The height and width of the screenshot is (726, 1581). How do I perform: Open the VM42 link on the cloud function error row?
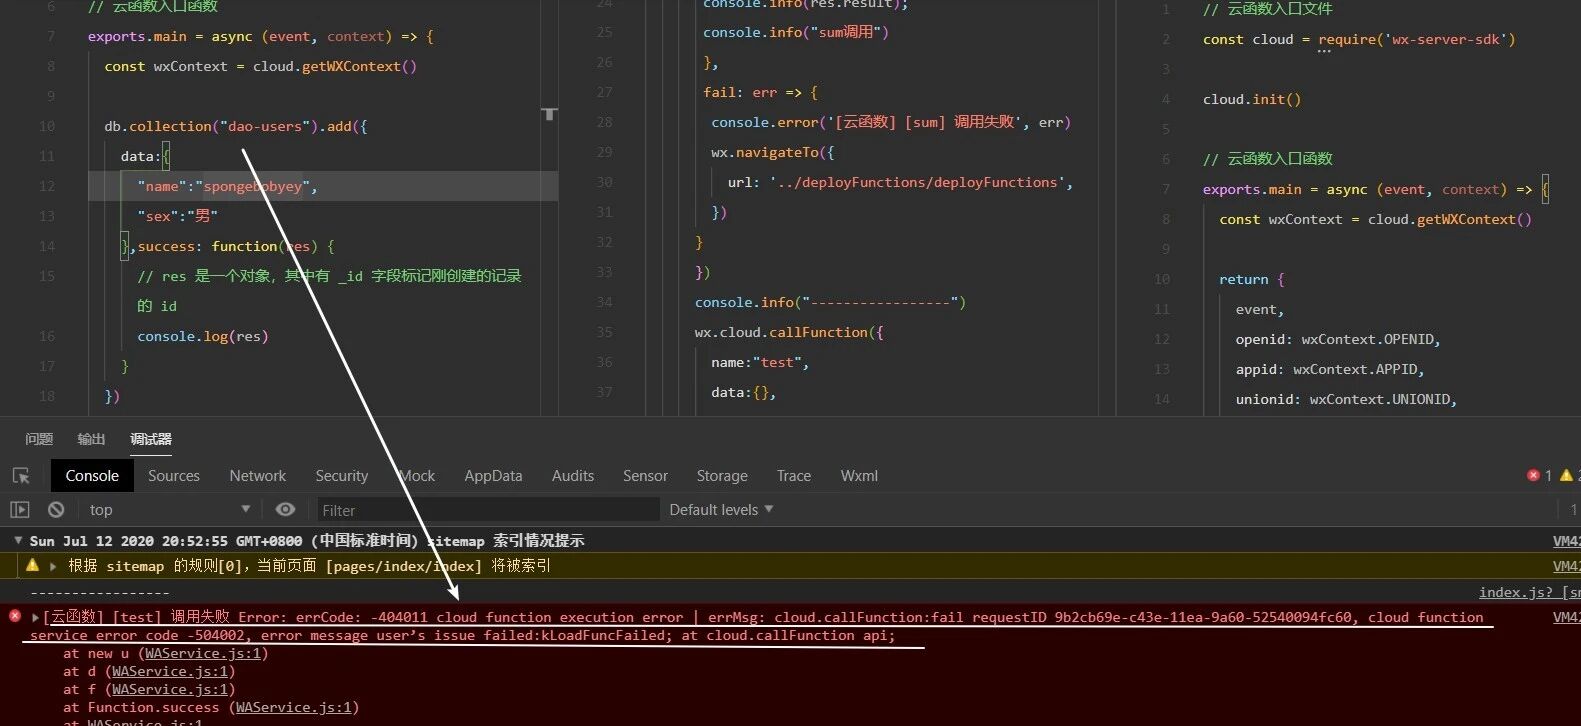pyautogui.click(x=1567, y=618)
